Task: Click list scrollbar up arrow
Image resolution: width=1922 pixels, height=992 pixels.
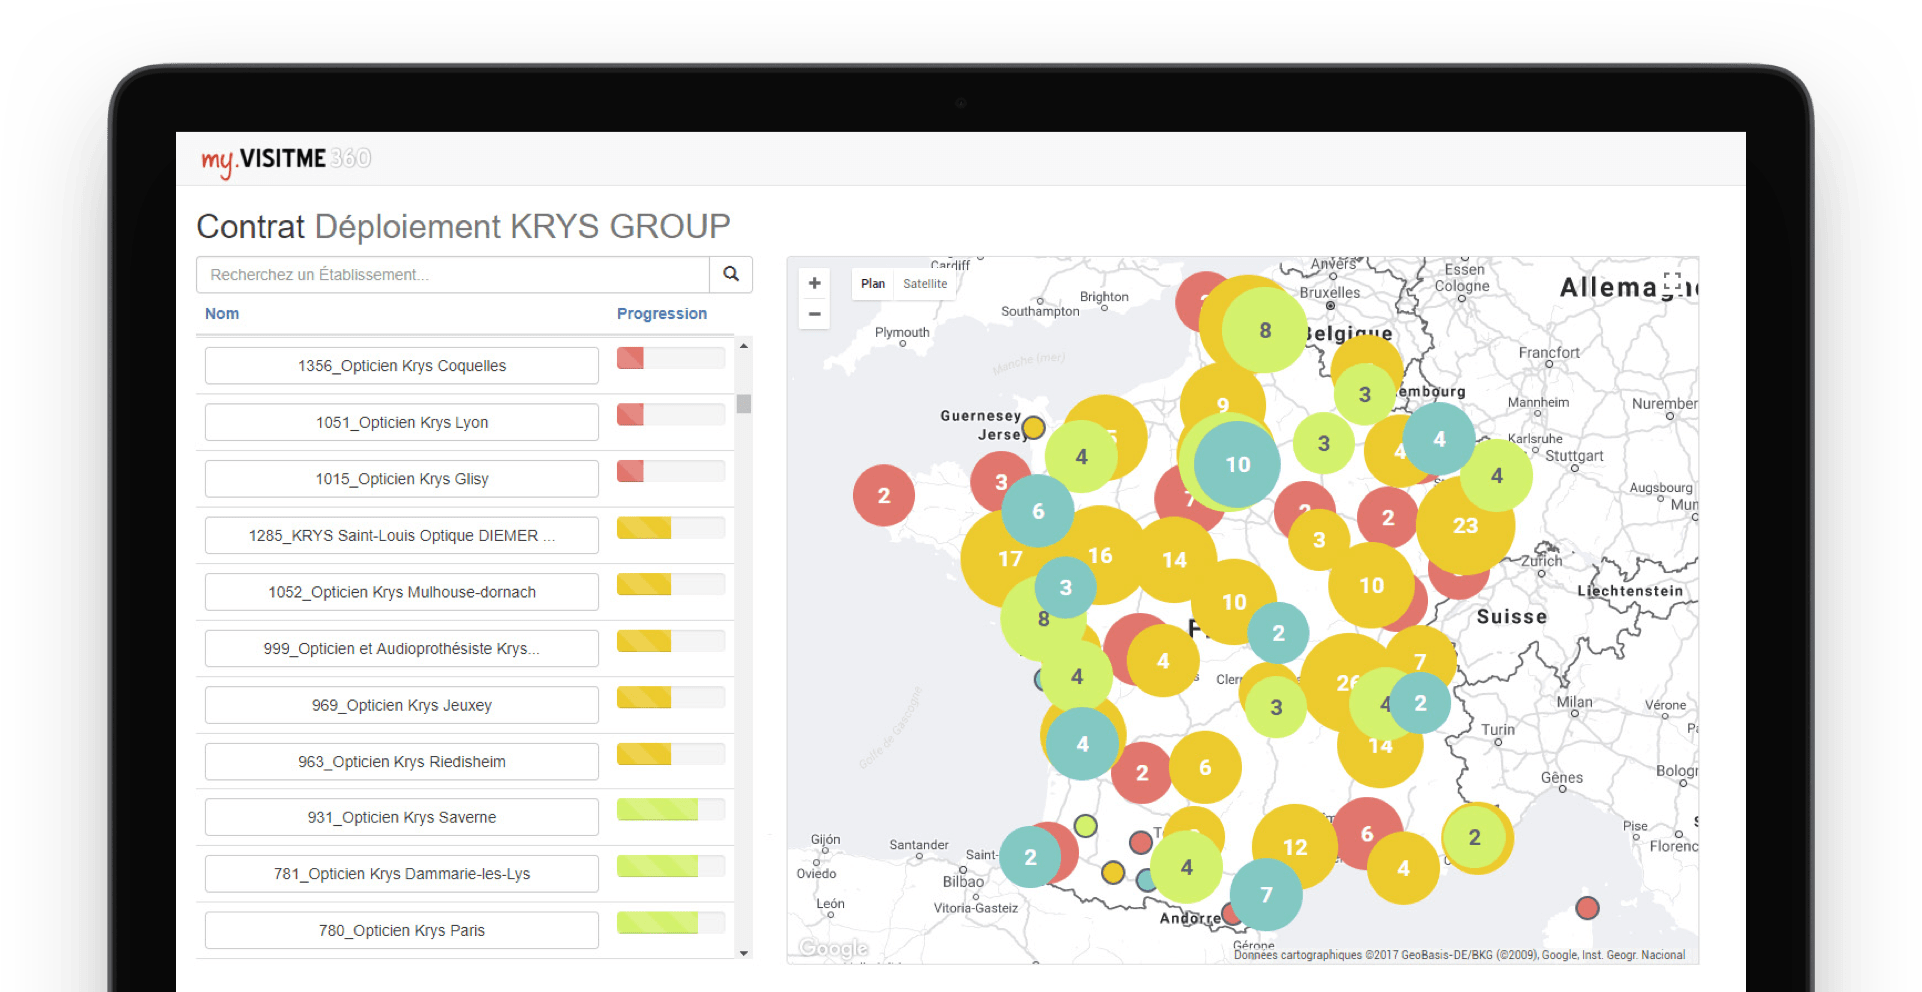Action: coord(743,346)
